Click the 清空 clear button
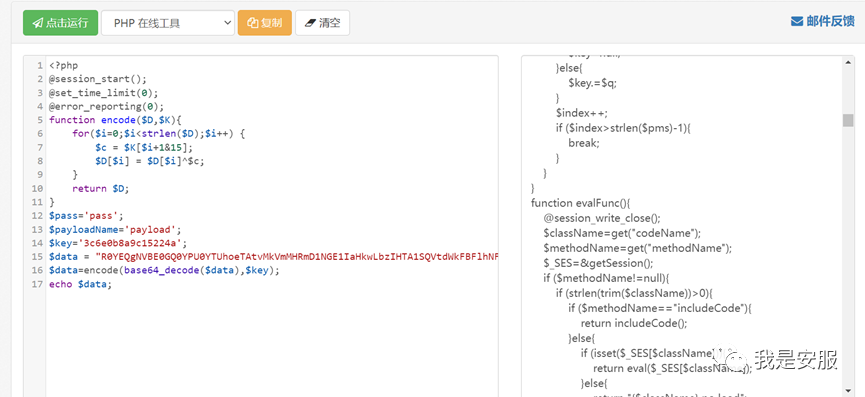This screenshot has width=865, height=397. pyautogui.click(x=322, y=23)
